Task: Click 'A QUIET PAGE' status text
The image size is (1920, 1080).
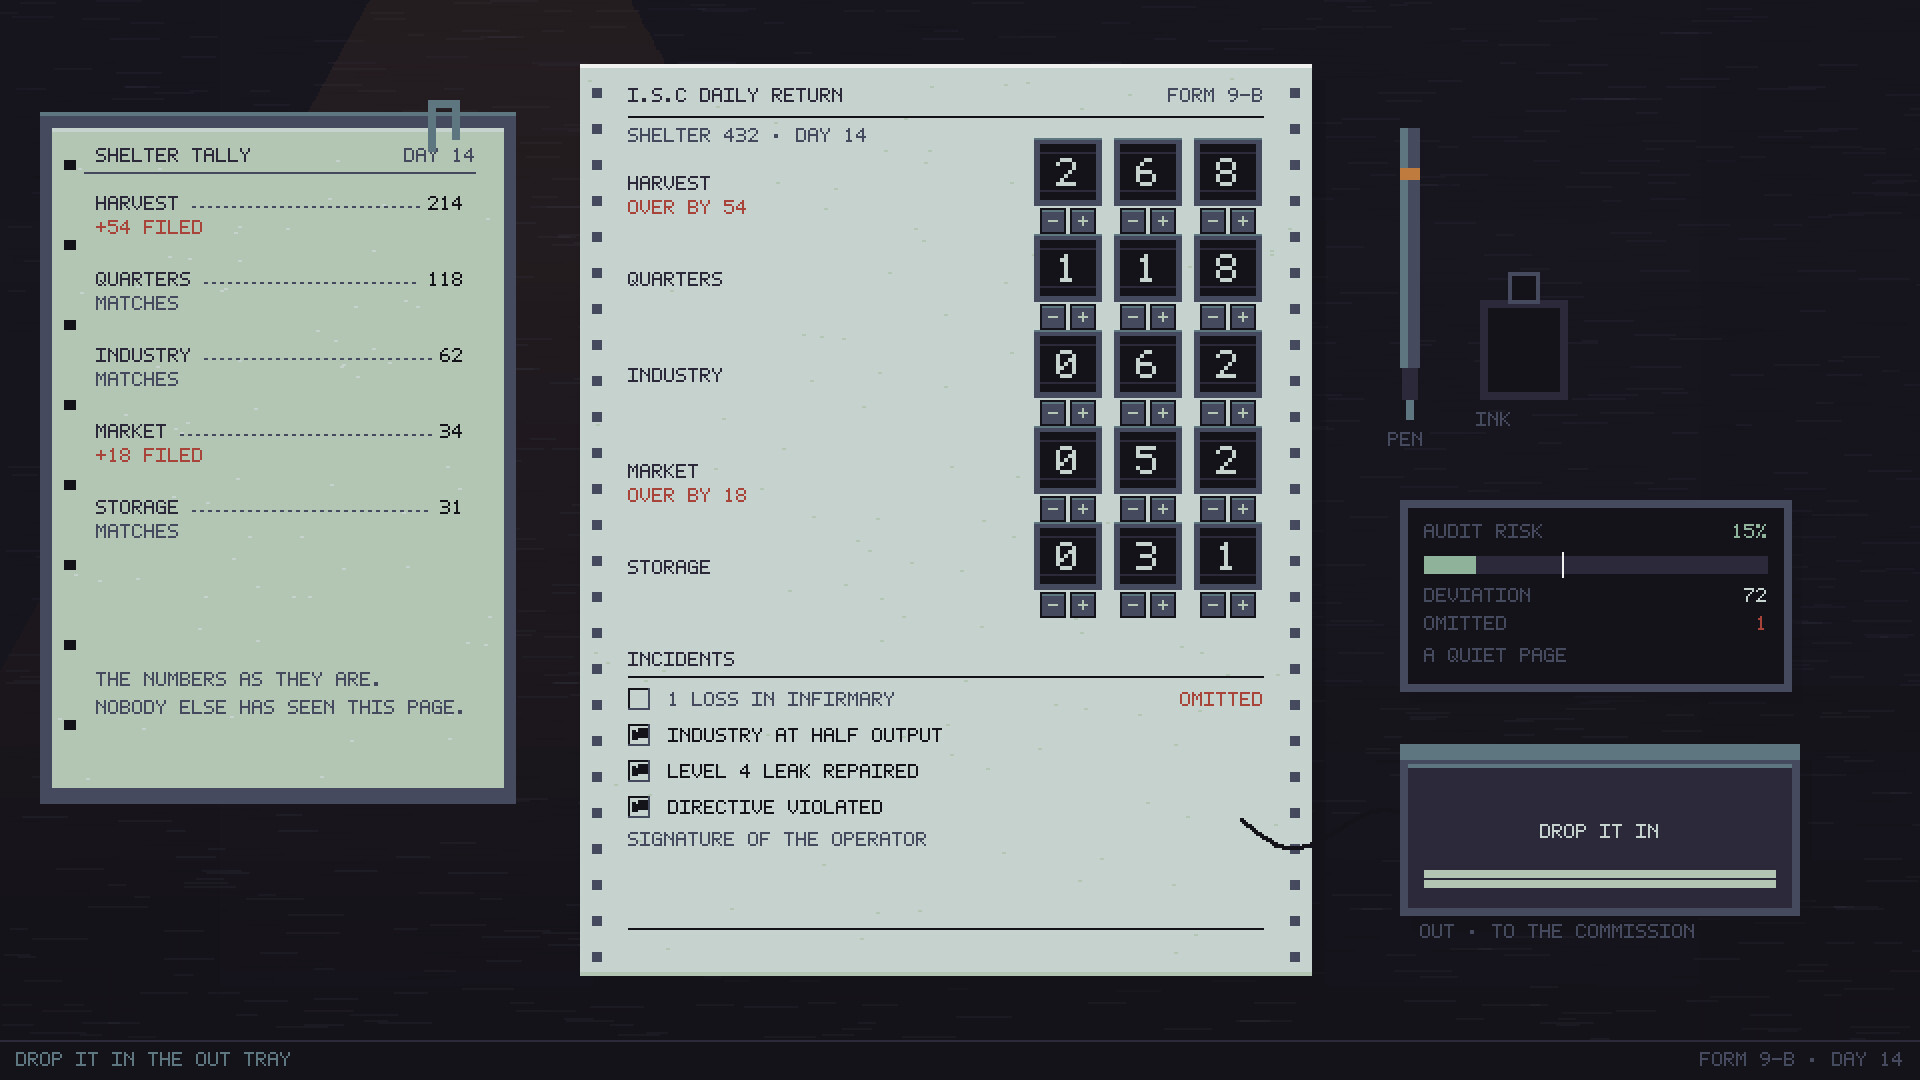Action: click(1495, 655)
